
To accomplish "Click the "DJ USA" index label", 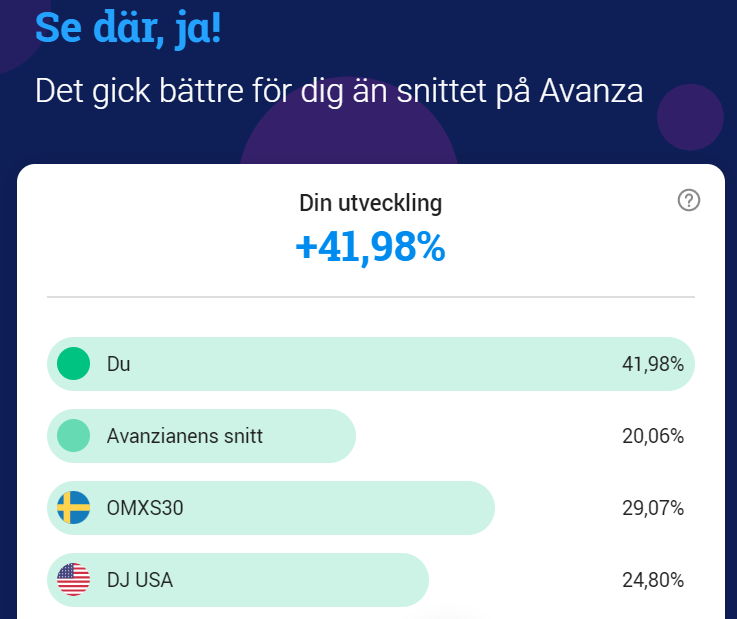I will tap(140, 580).
